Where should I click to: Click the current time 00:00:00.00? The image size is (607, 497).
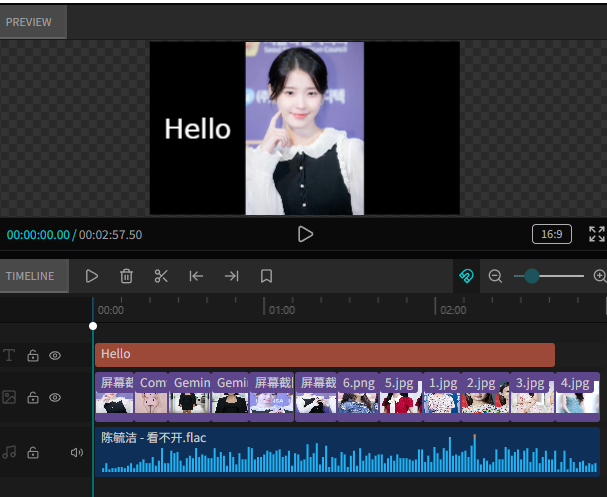(38, 235)
